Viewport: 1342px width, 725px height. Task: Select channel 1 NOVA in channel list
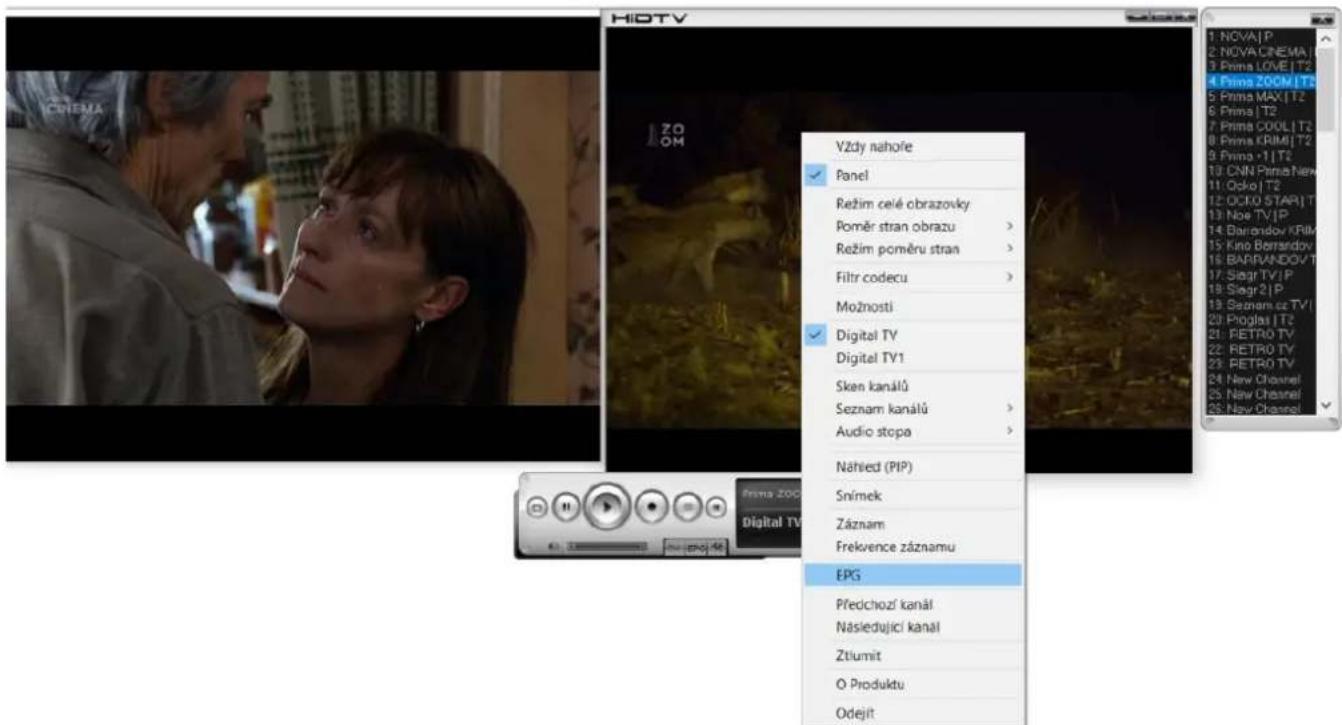tap(1260, 36)
